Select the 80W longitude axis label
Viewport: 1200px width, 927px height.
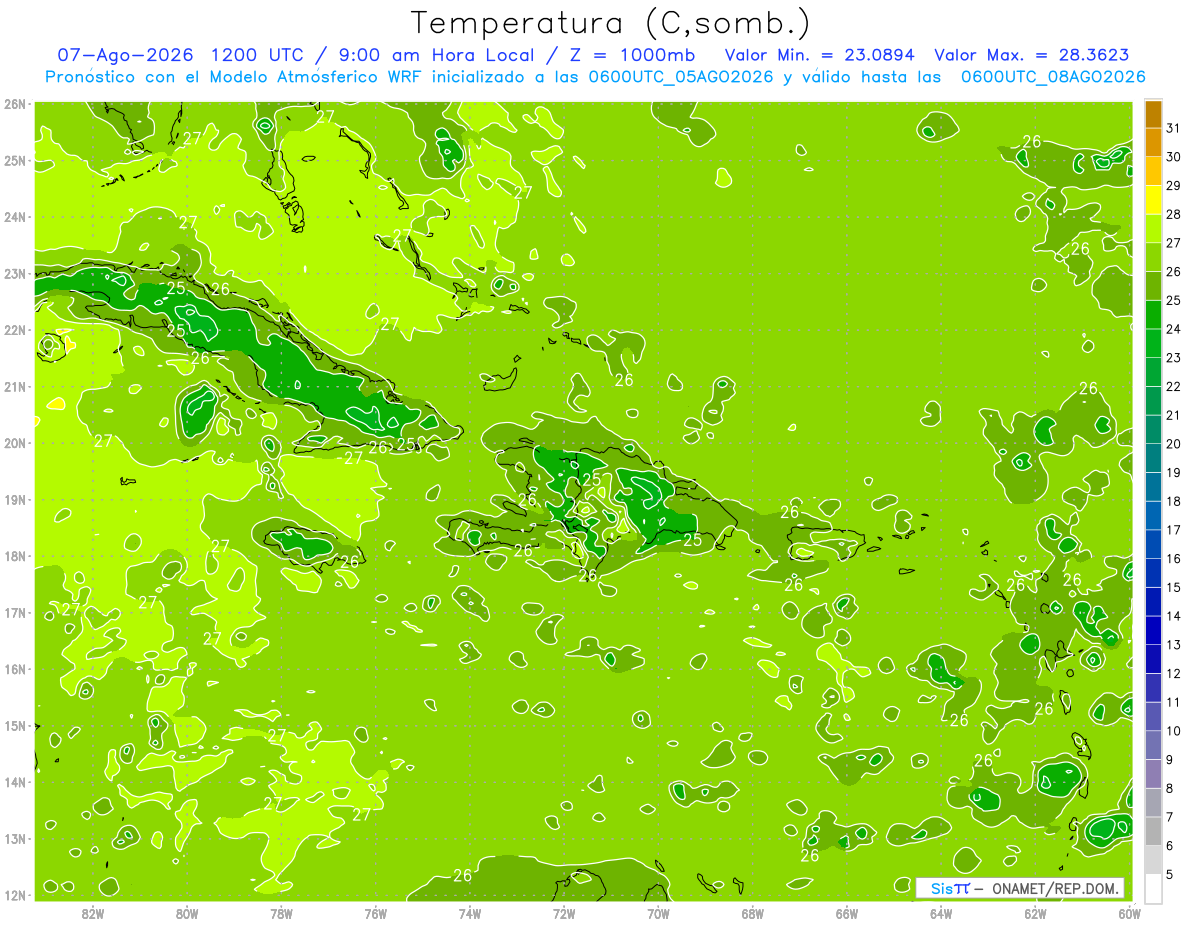187,913
